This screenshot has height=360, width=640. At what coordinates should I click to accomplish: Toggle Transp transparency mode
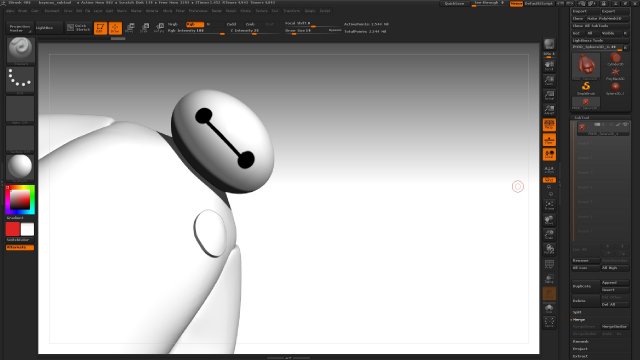point(549,279)
